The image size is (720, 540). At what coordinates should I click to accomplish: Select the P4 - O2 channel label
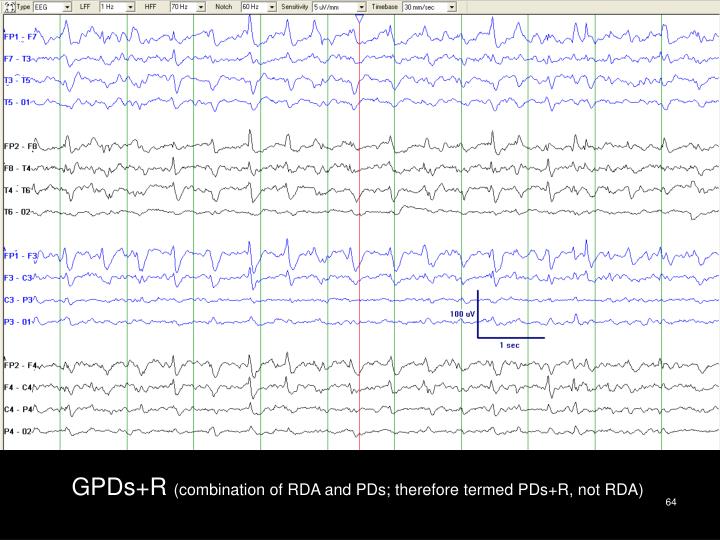click(17, 431)
